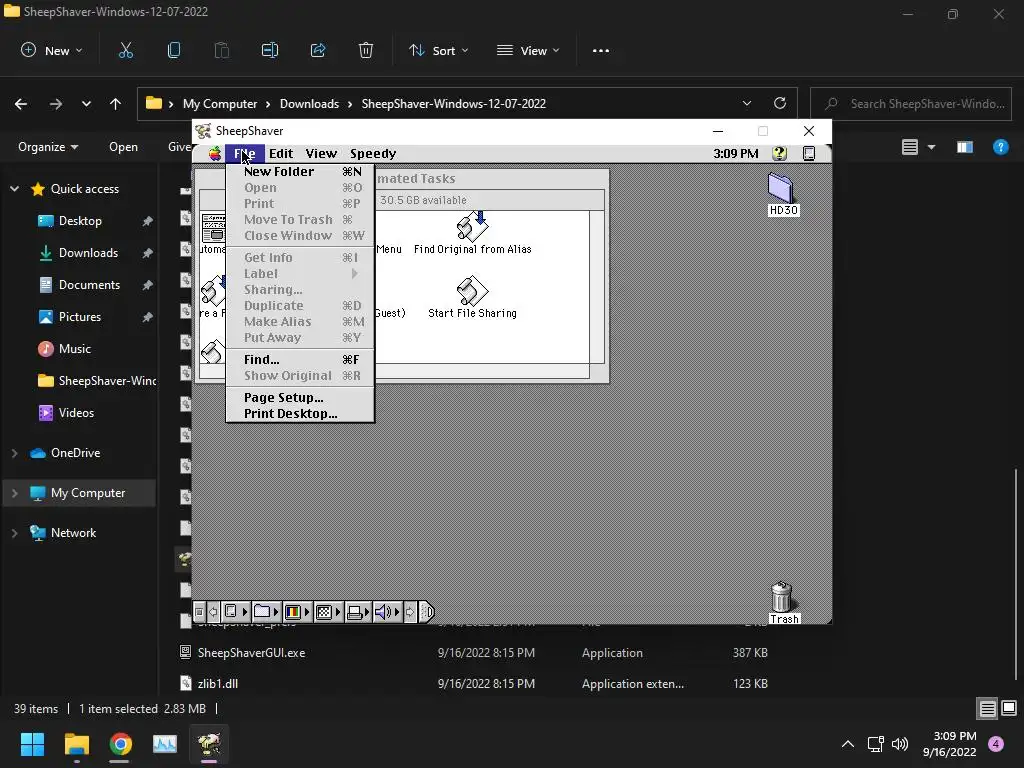1024x768 pixels.
Task: Click the Copy icon in Explorer toolbar
Action: click(174, 50)
